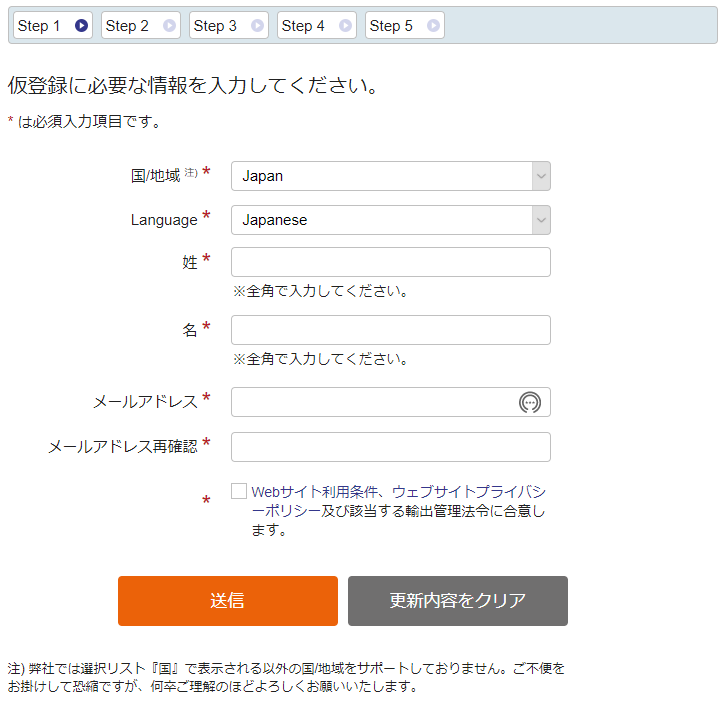The image size is (726, 703).
Task: Click the 注) superscript beside 国/地域
Action: click(191, 173)
